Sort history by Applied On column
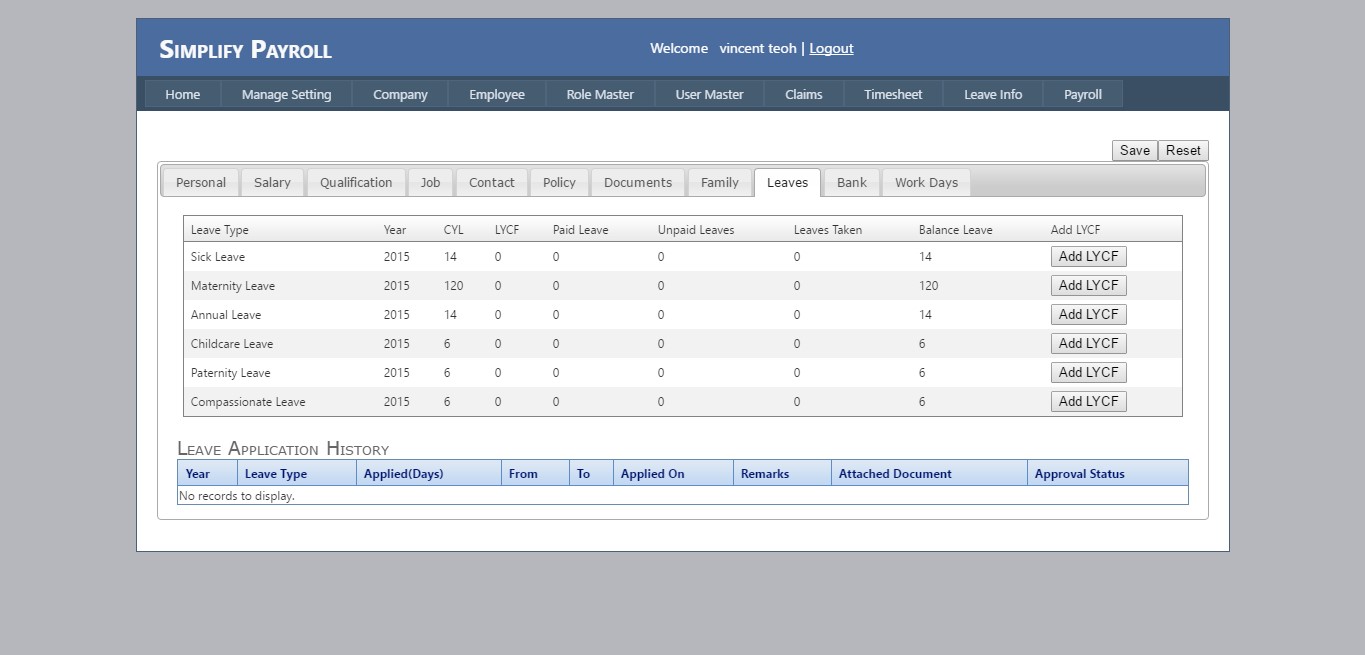This screenshot has height=655, width=1365. 652,474
